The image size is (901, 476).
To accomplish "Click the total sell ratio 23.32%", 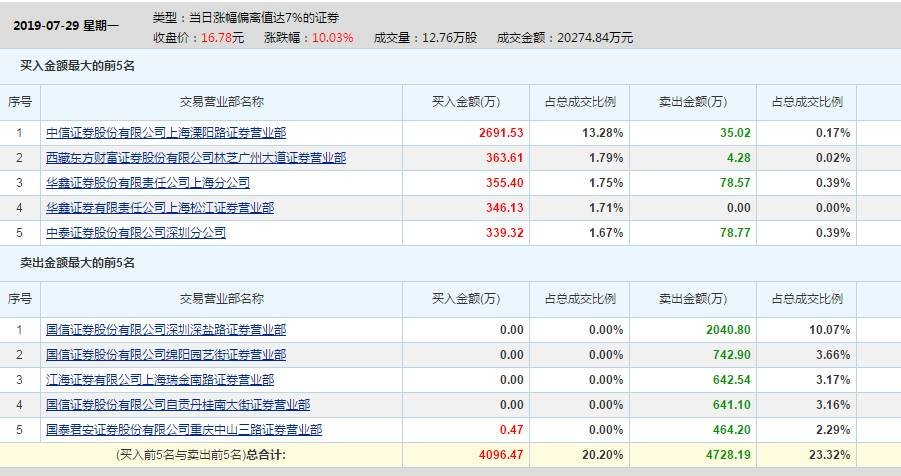I will [x=829, y=455].
